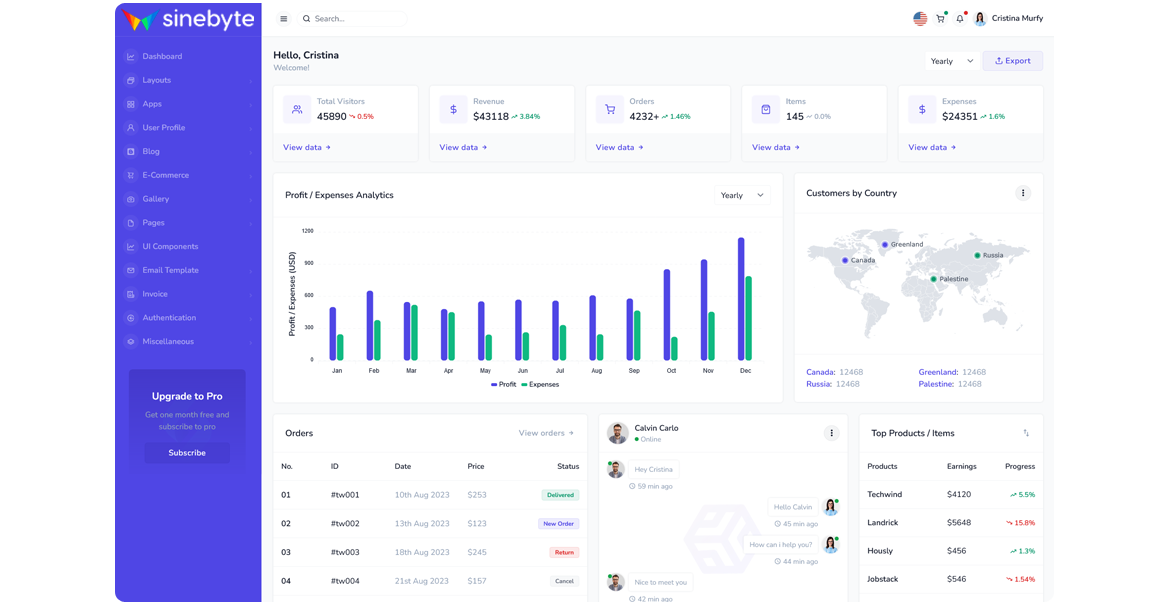
Task: Open the notifications bell icon
Action: (960, 19)
